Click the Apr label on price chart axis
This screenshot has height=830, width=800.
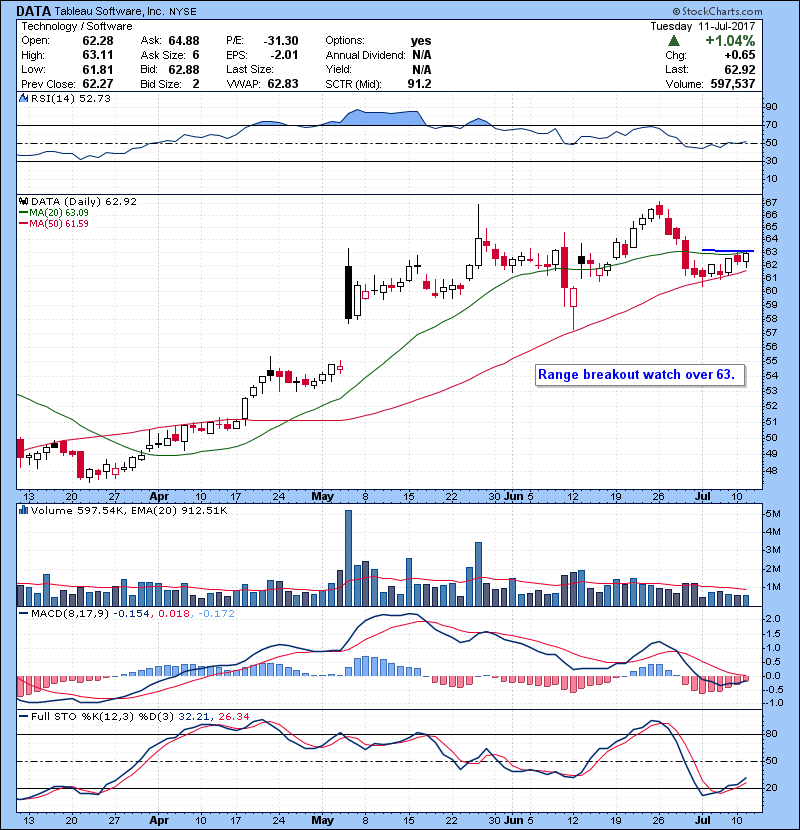[159, 497]
